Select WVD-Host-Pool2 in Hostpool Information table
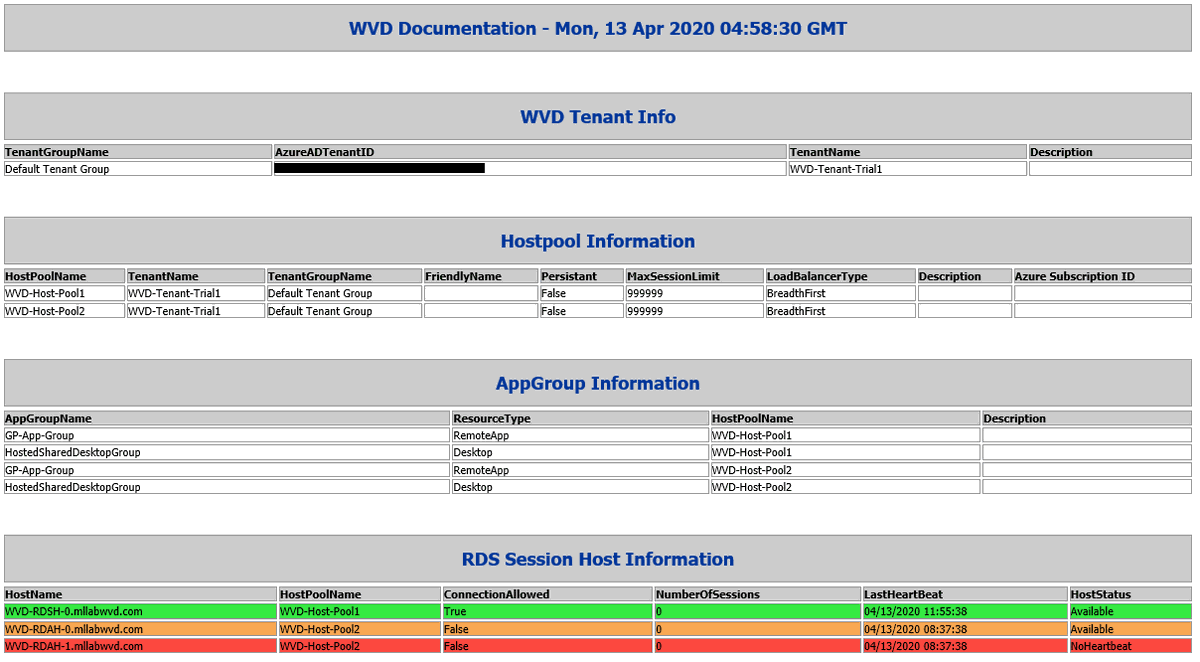Screen dimensions: 1200x662 64,311
